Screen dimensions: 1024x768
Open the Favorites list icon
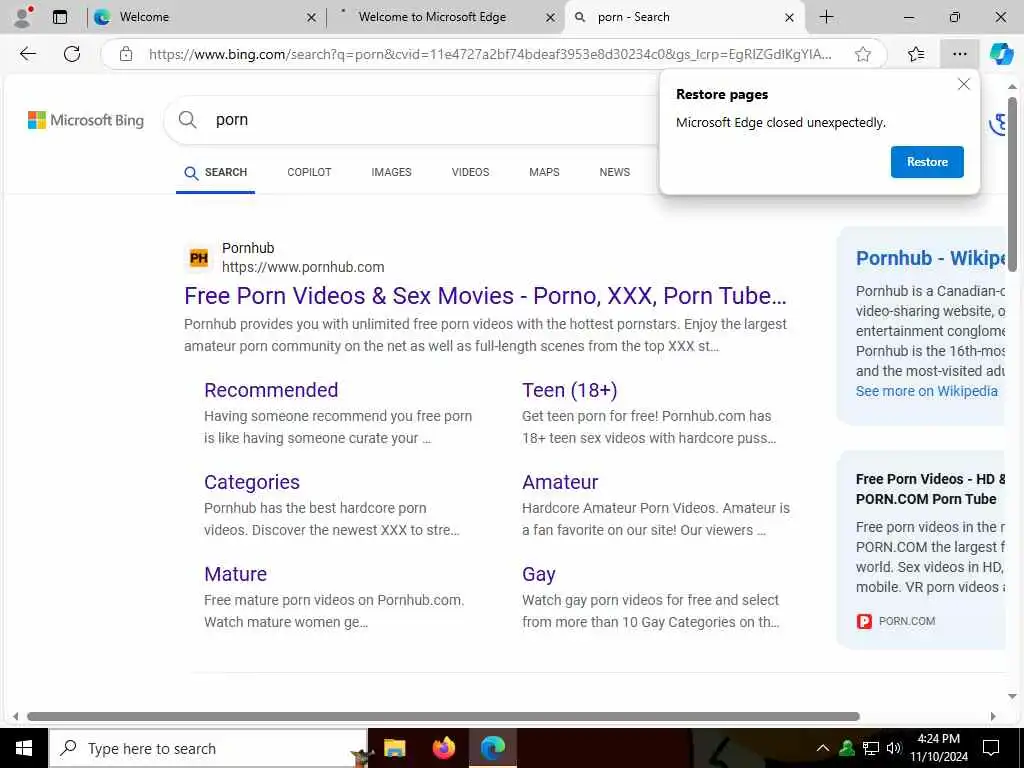click(916, 54)
